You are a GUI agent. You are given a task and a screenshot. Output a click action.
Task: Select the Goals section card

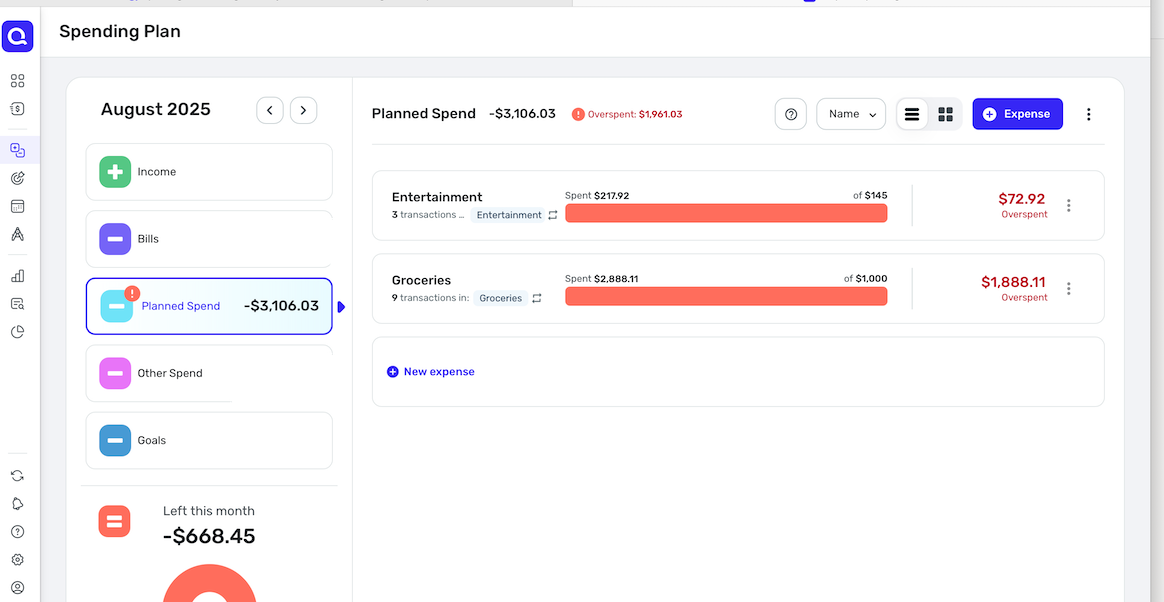pos(209,440)
